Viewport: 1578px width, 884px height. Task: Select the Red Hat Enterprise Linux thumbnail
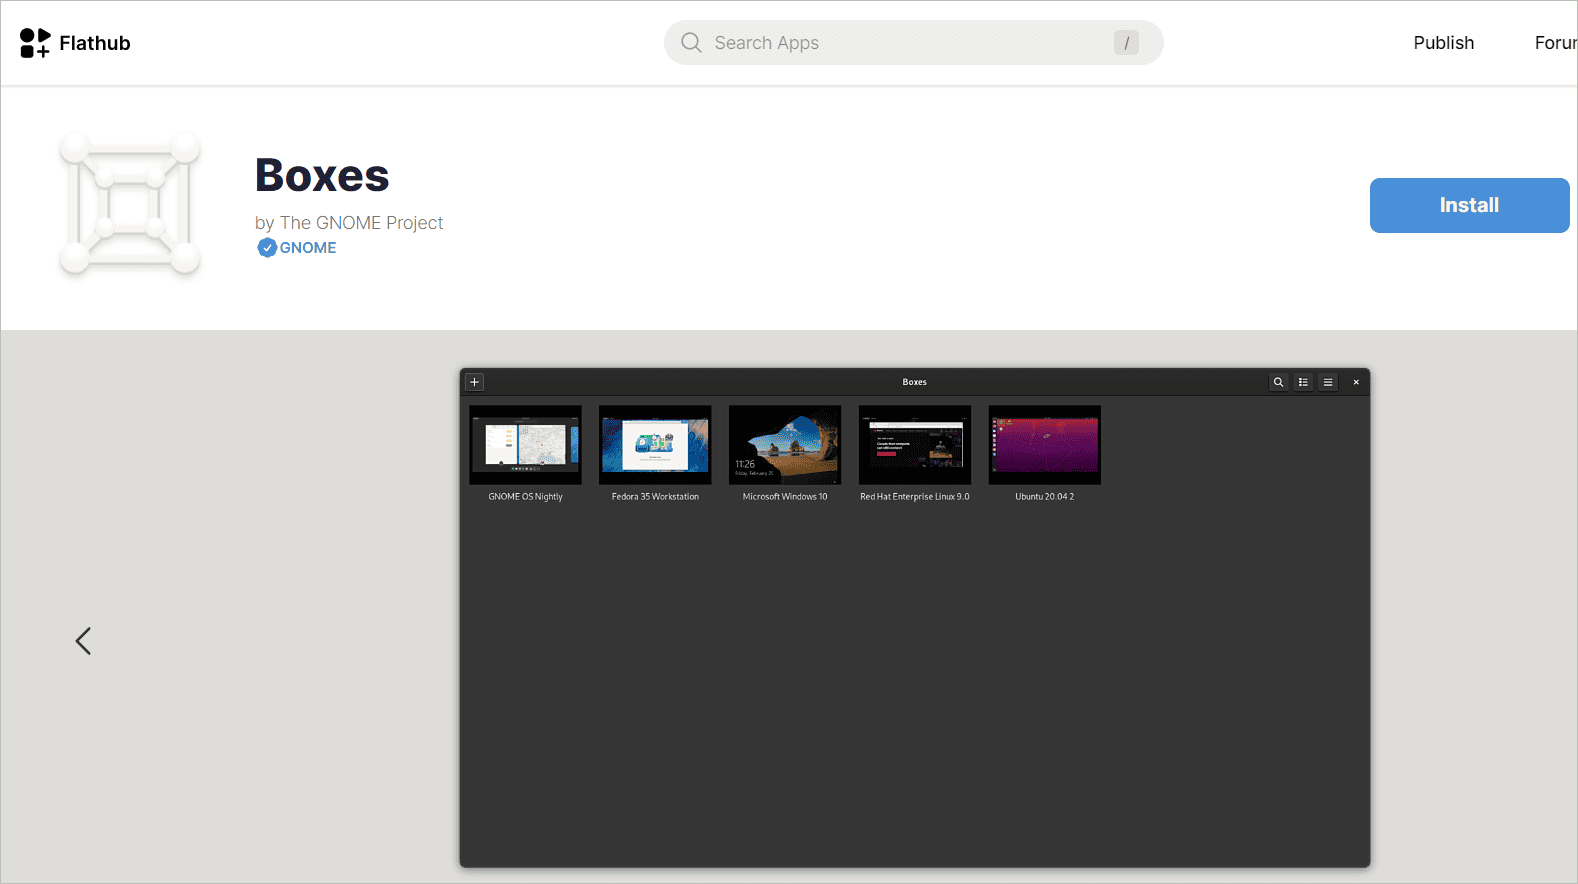click(915, 445)
